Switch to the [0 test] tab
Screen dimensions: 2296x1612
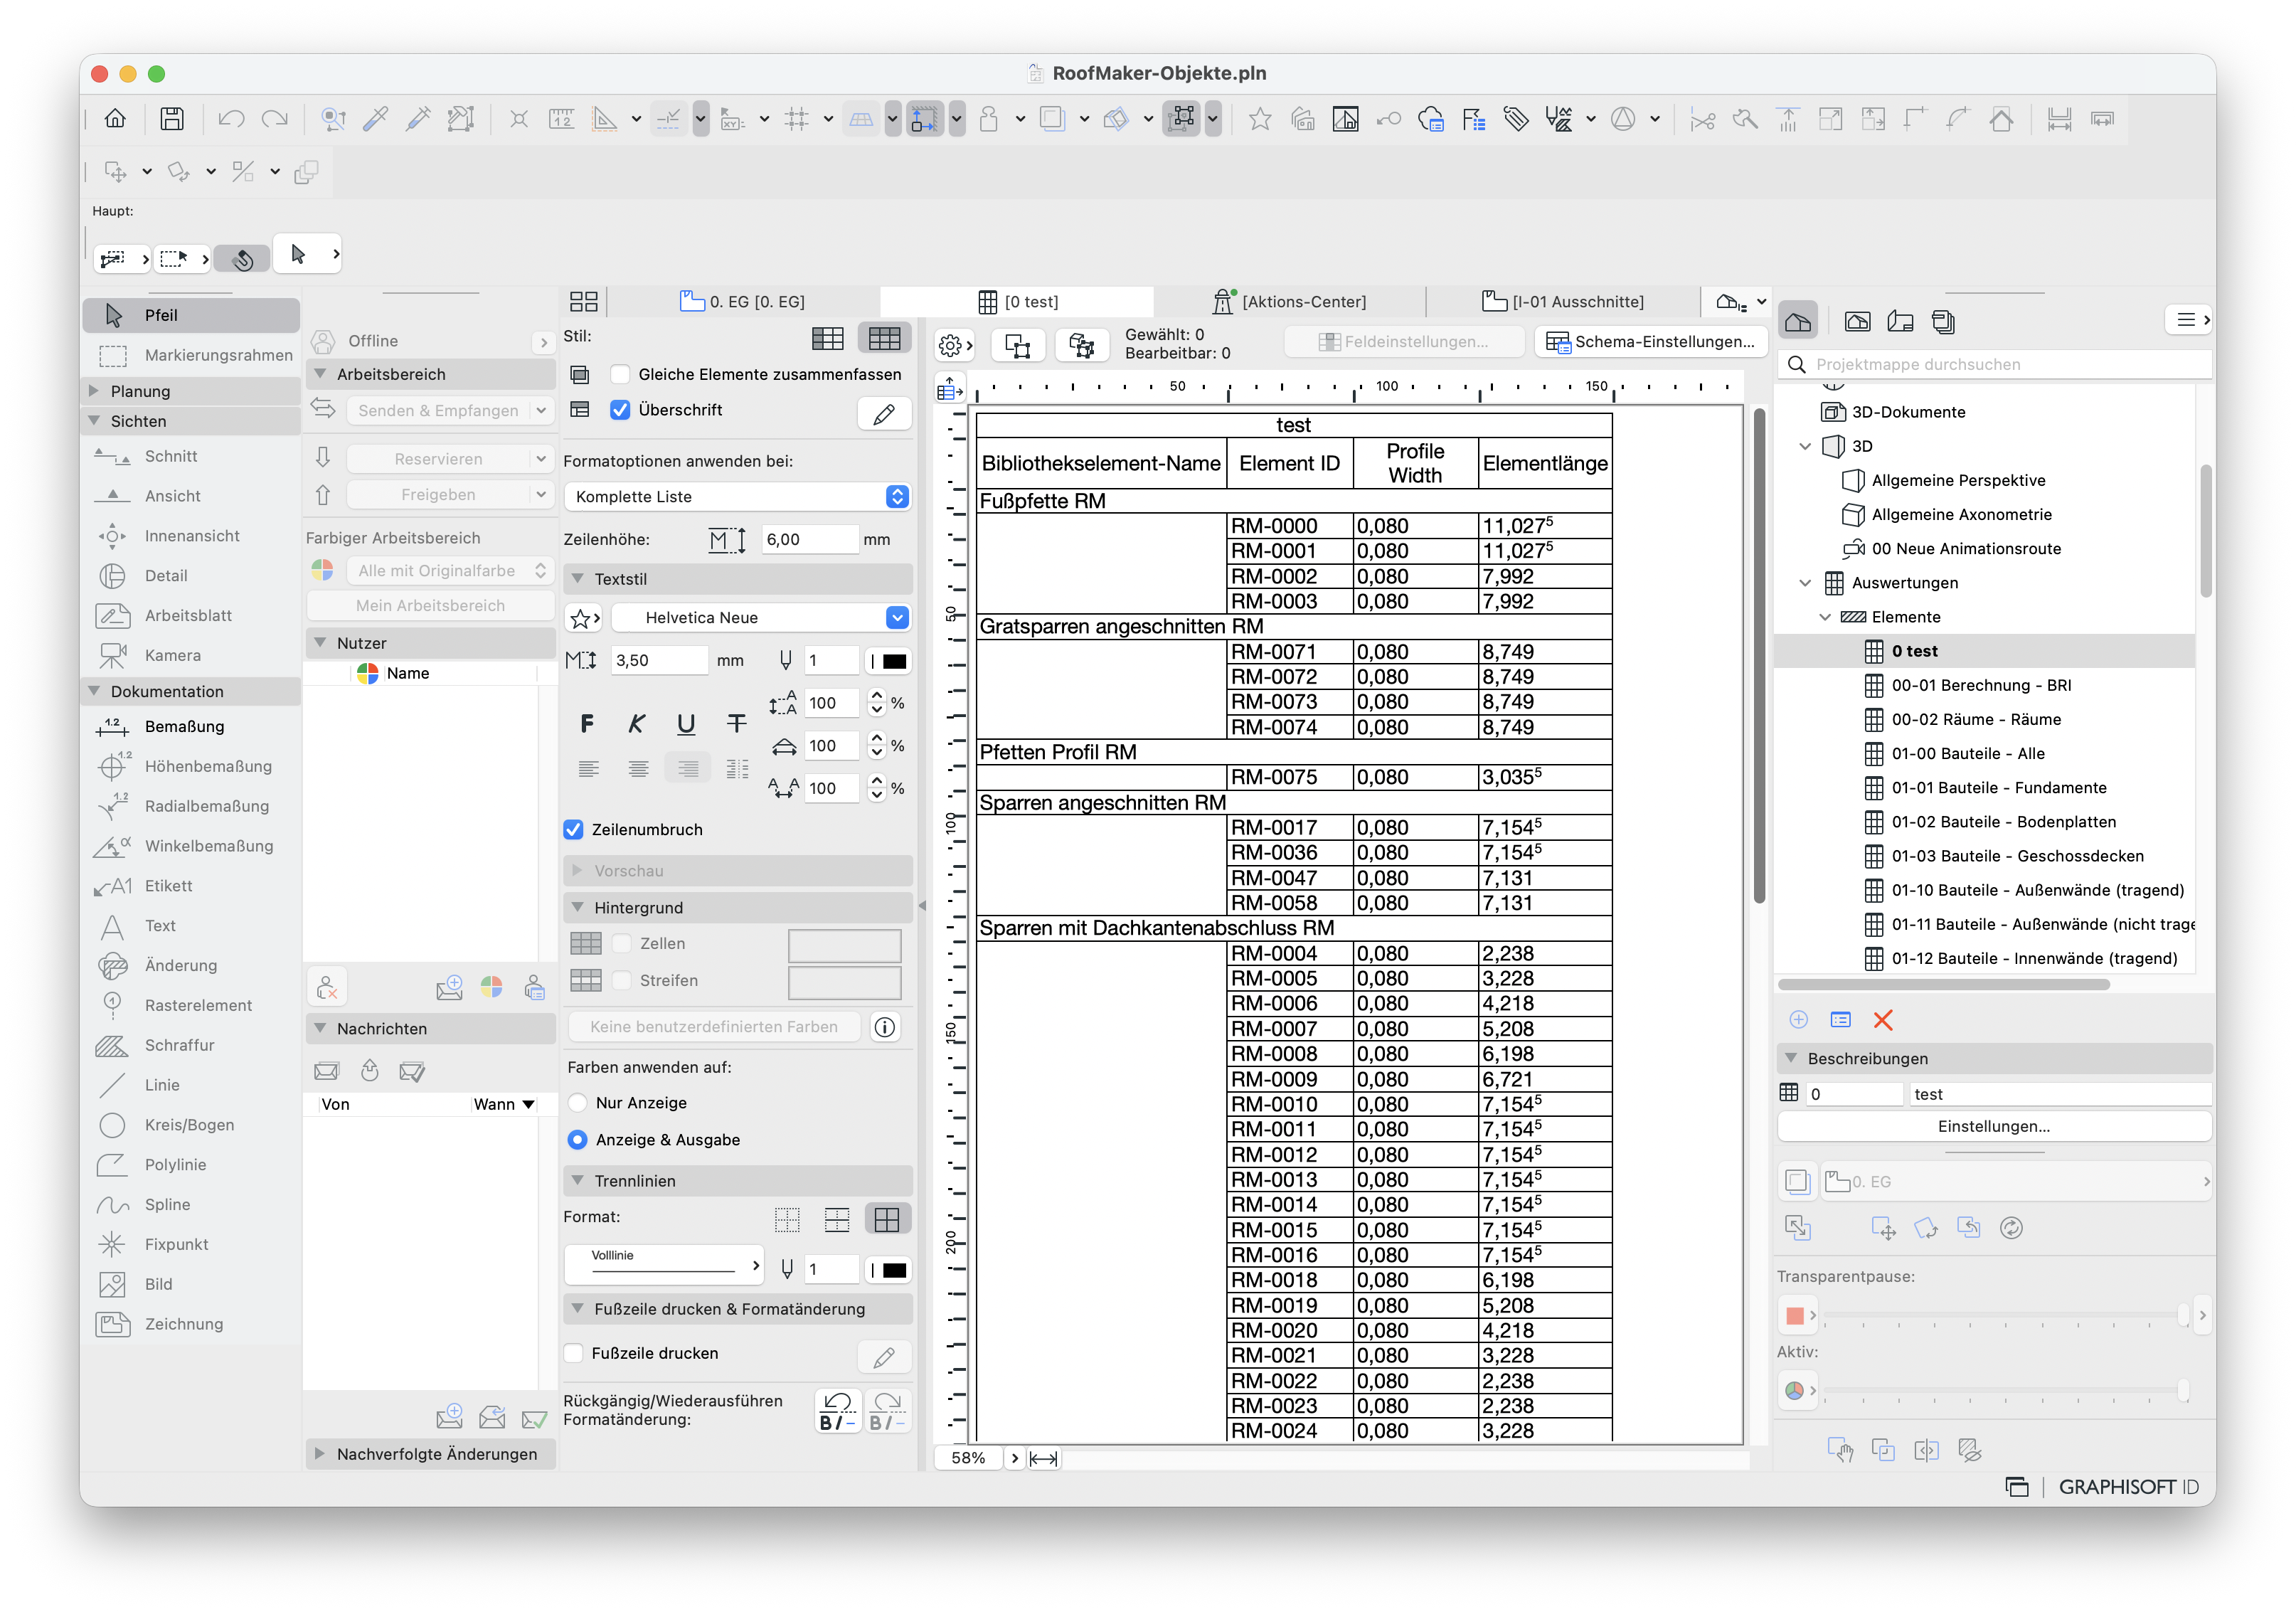coord(1018,302)
